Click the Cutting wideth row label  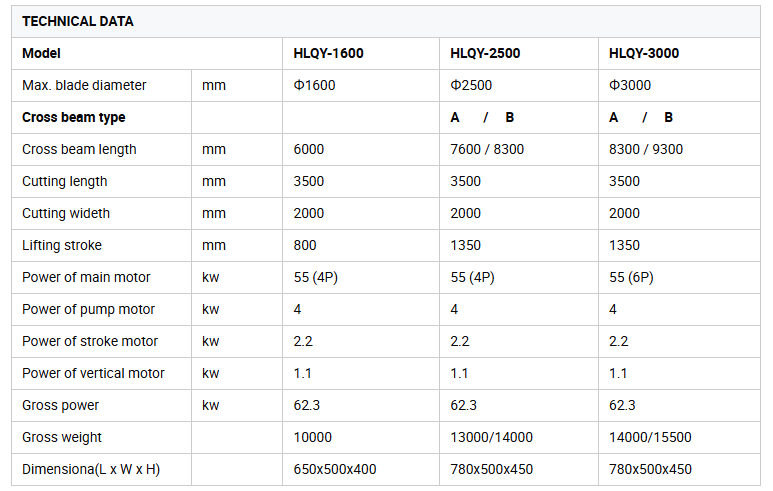click(66, 213)
